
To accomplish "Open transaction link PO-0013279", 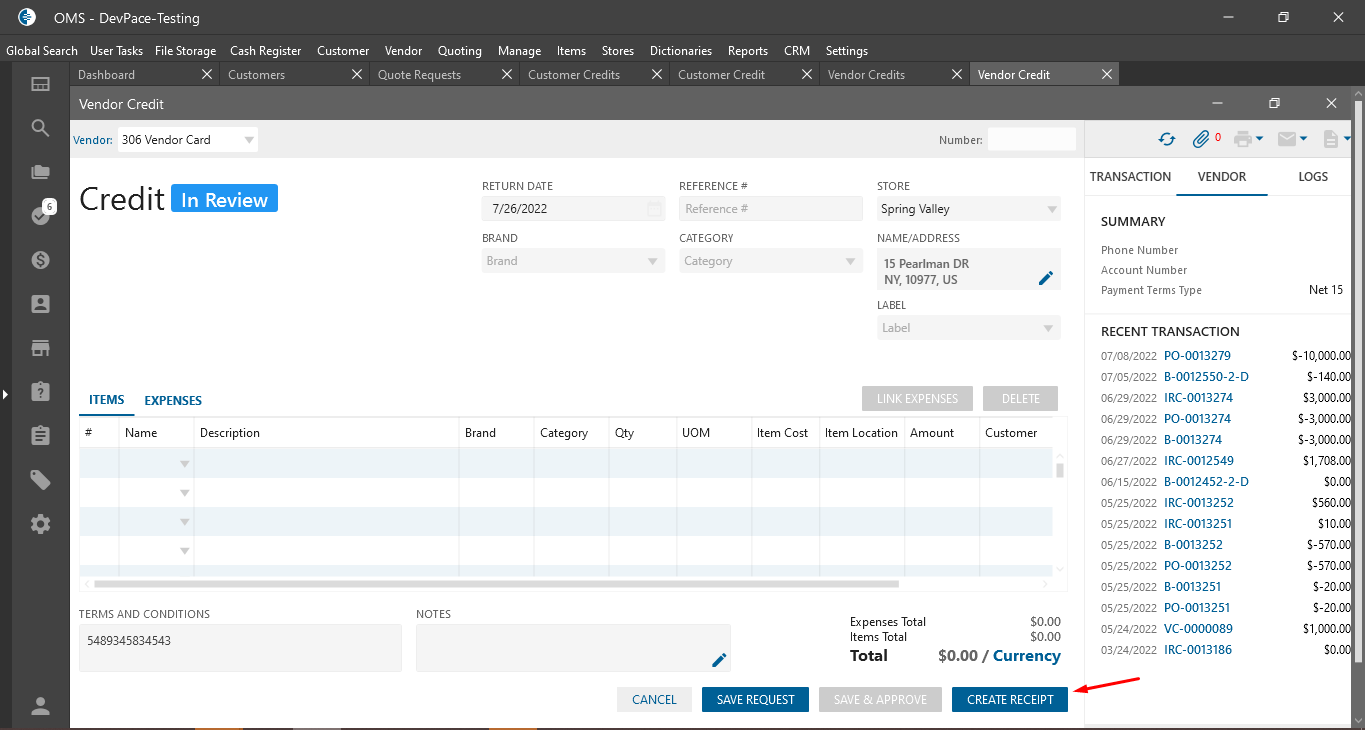I will 1197,356.
